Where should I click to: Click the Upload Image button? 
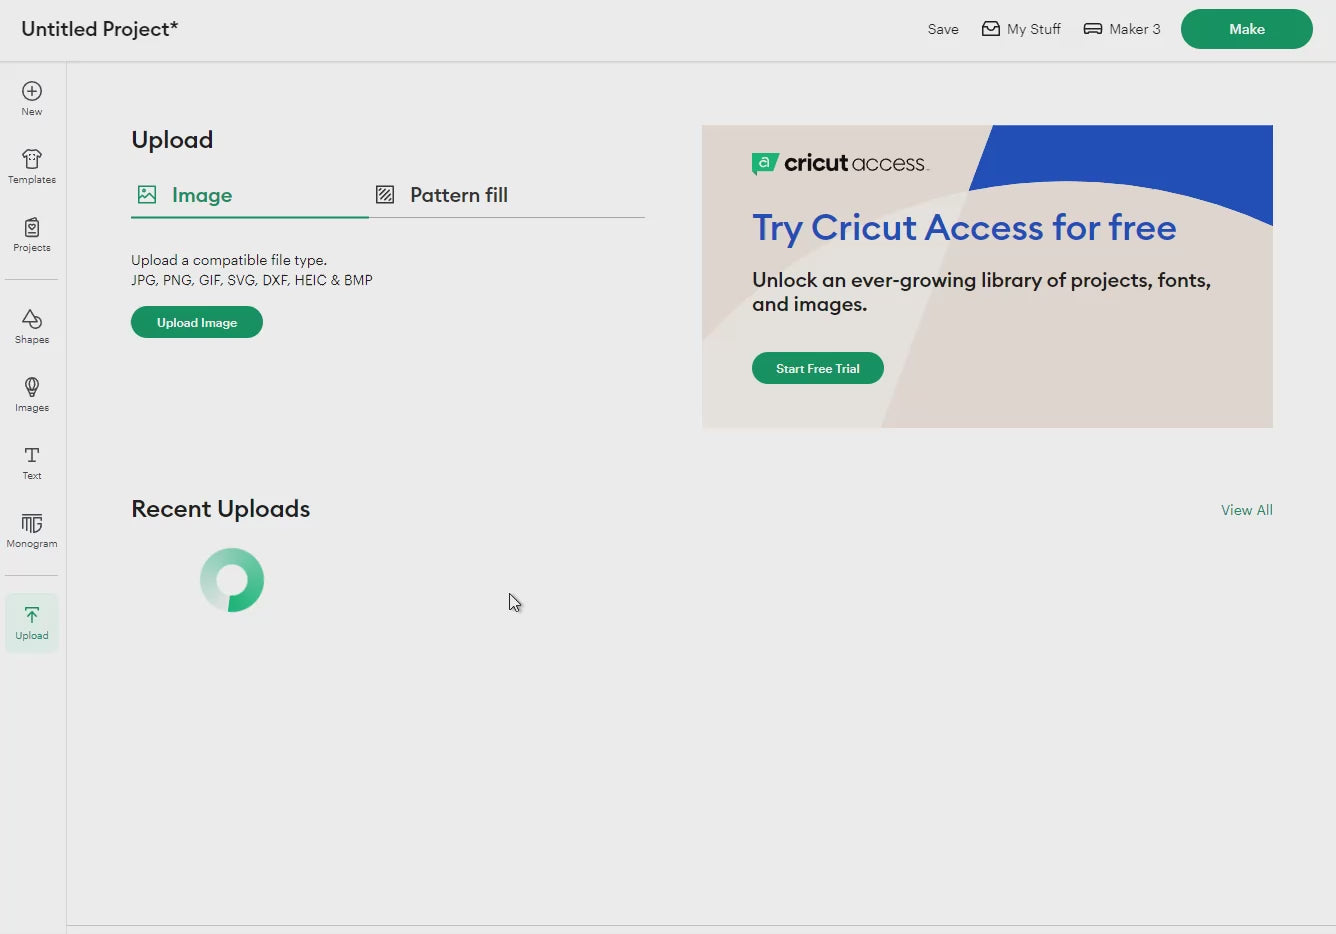click(197, 322)
